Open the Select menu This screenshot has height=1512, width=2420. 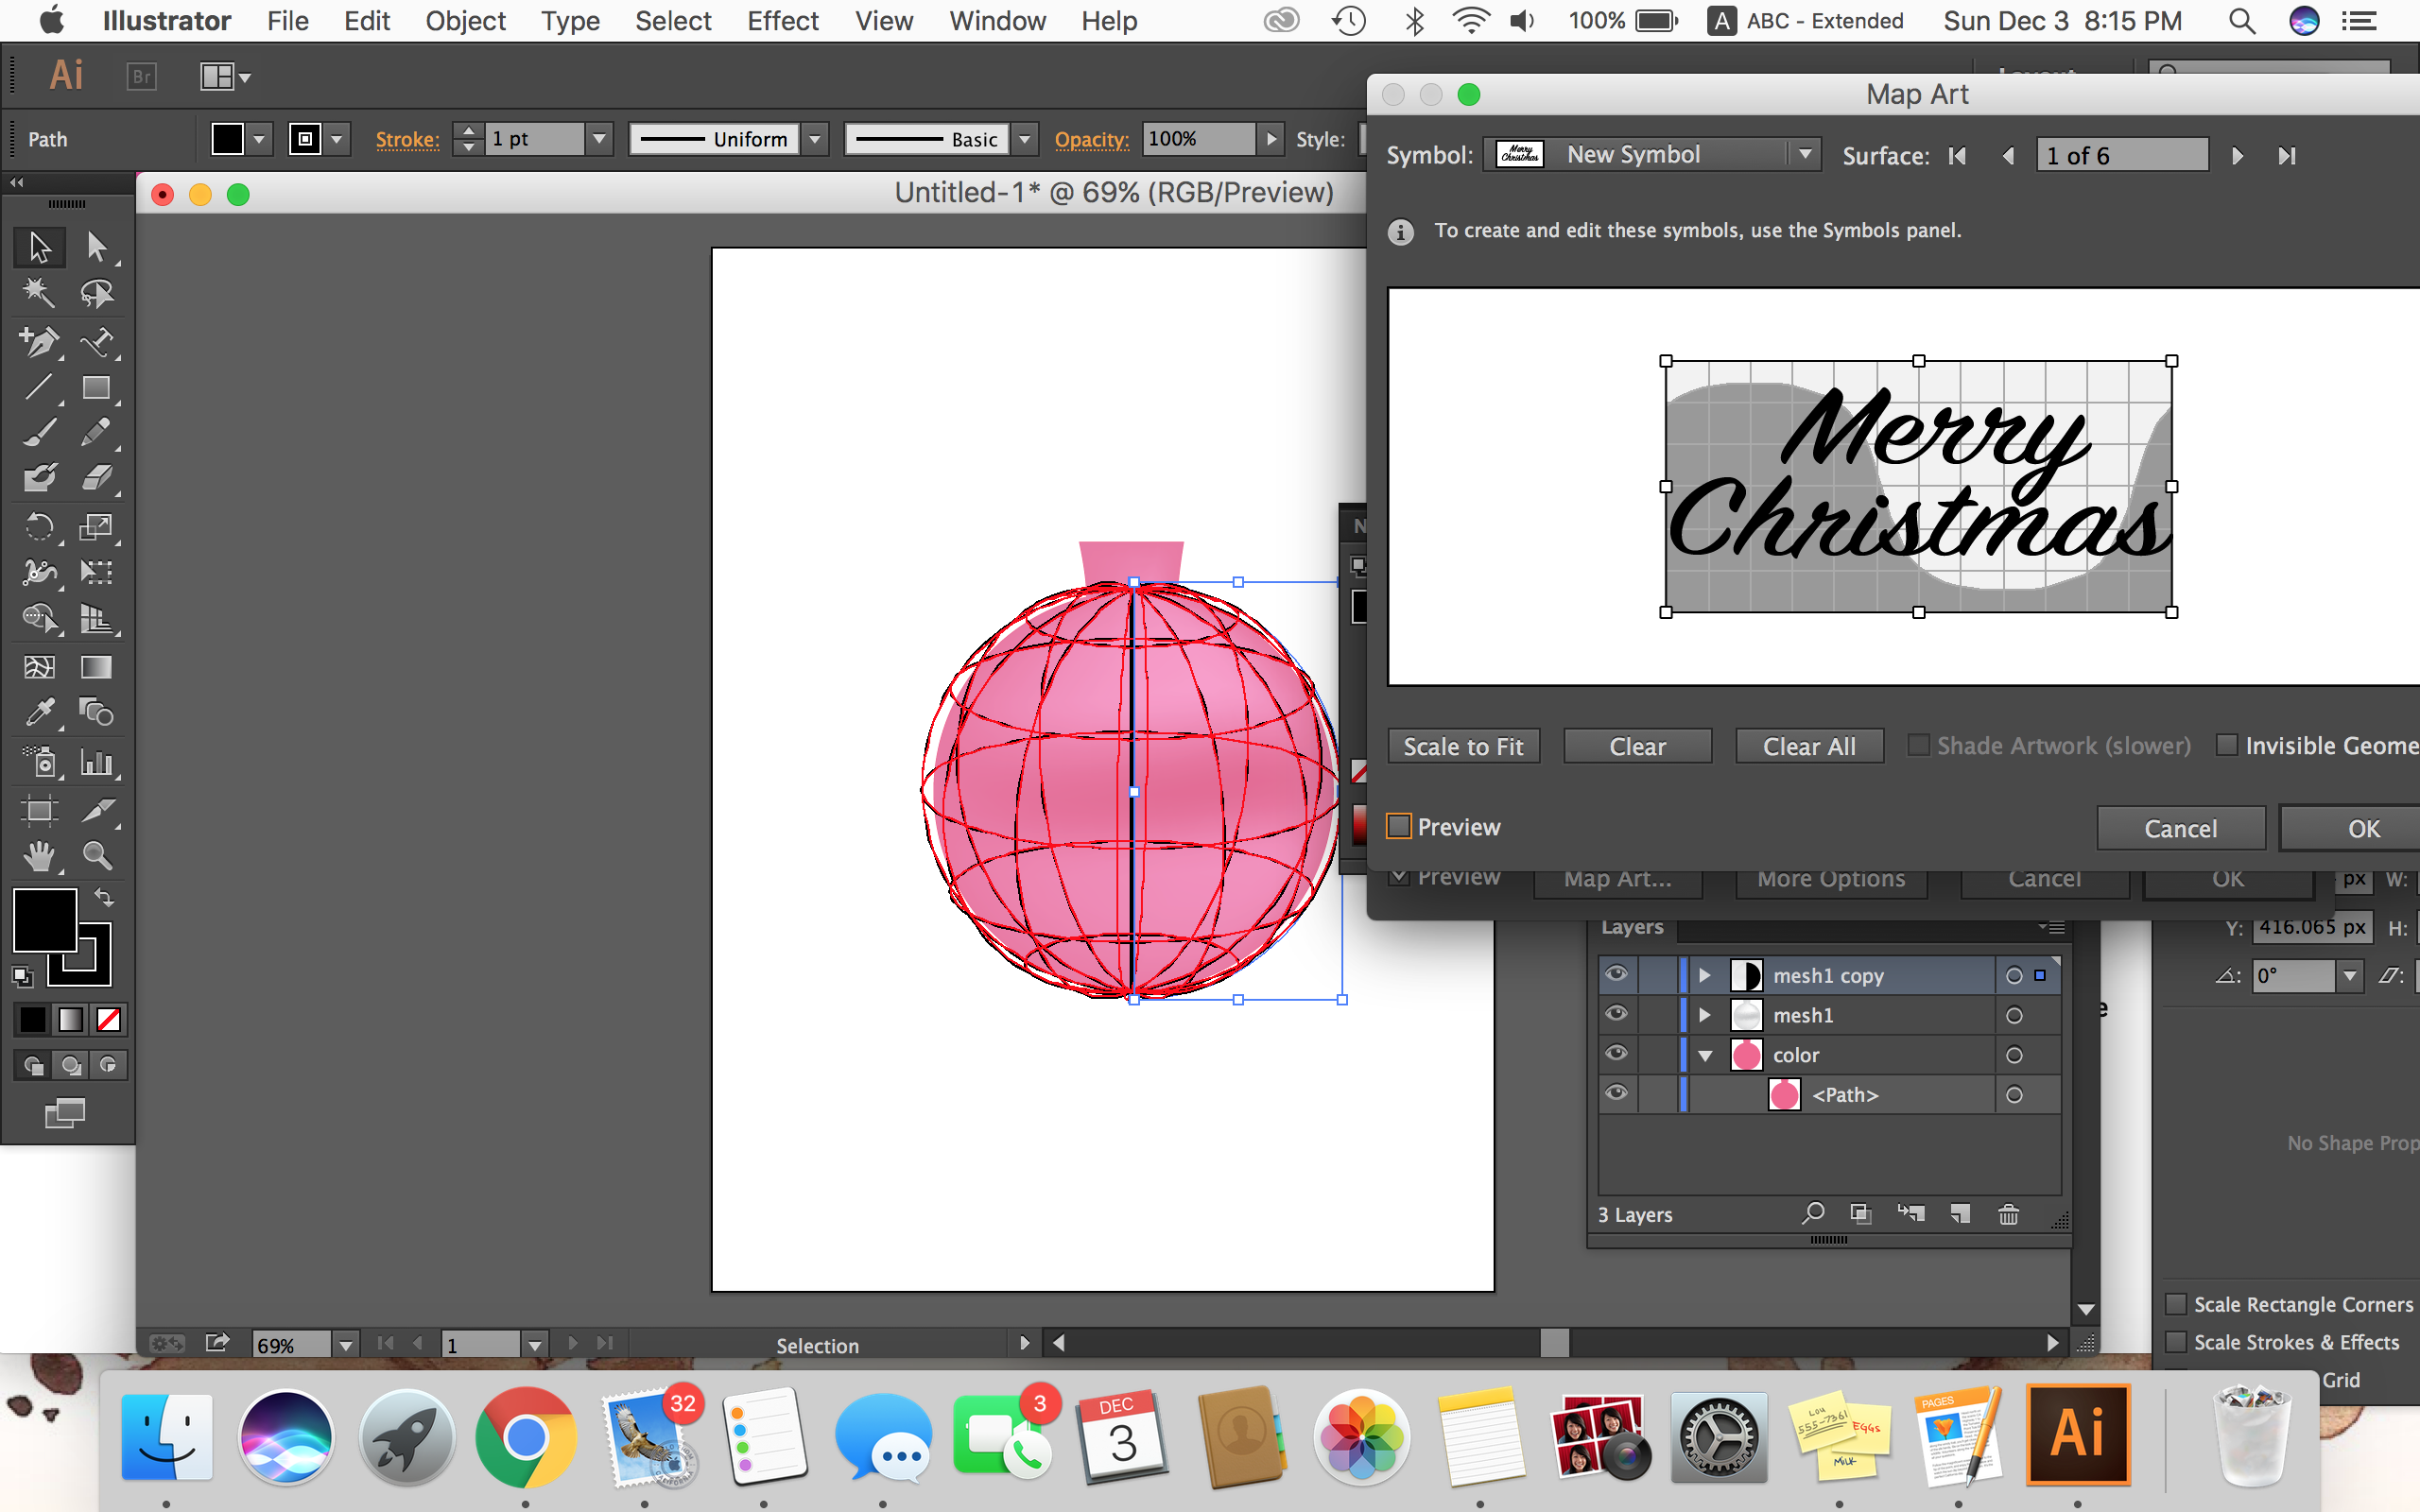(x=673, y=21)
